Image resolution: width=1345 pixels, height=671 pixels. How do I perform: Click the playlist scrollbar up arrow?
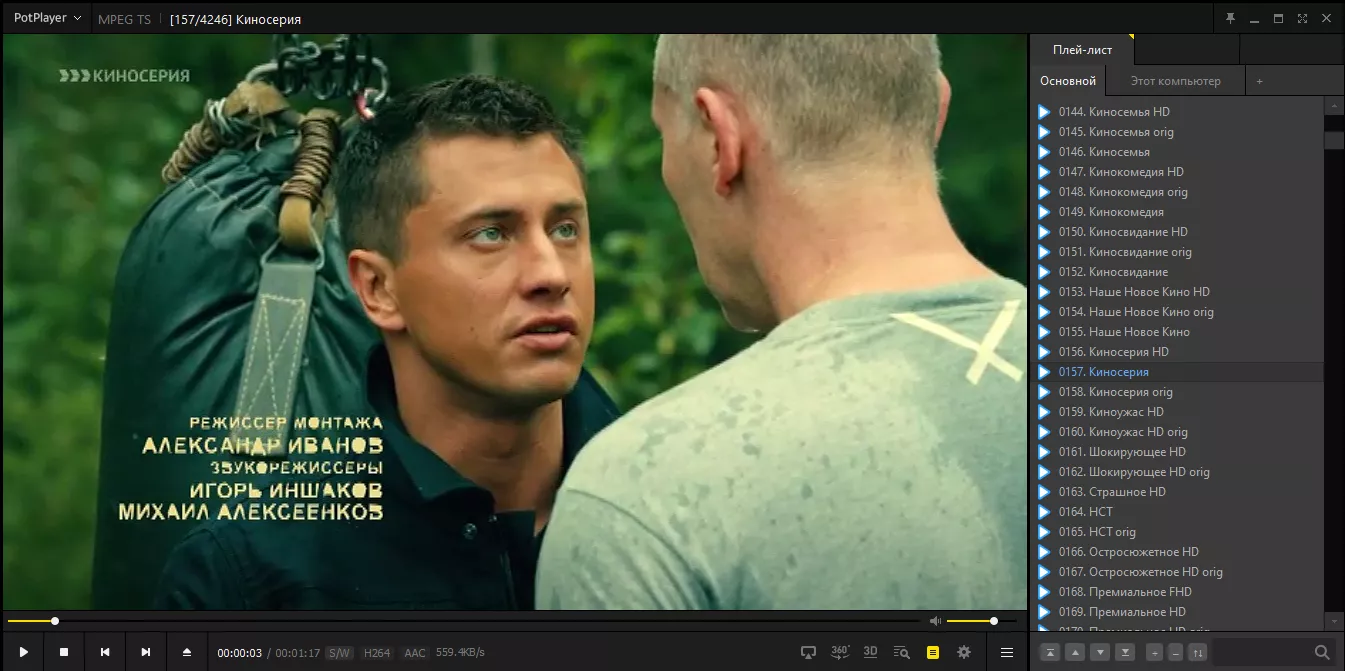(x=1334, y=105)
